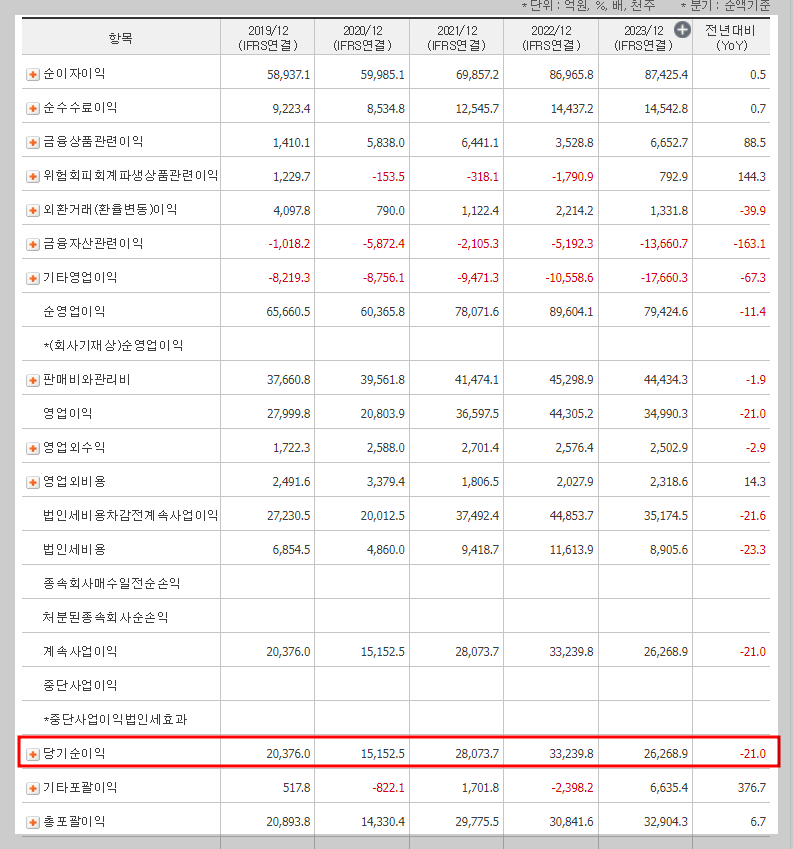Expand the 금융상품관련이익 row
This screenshot has height=849, width=793.
(32, 142)
